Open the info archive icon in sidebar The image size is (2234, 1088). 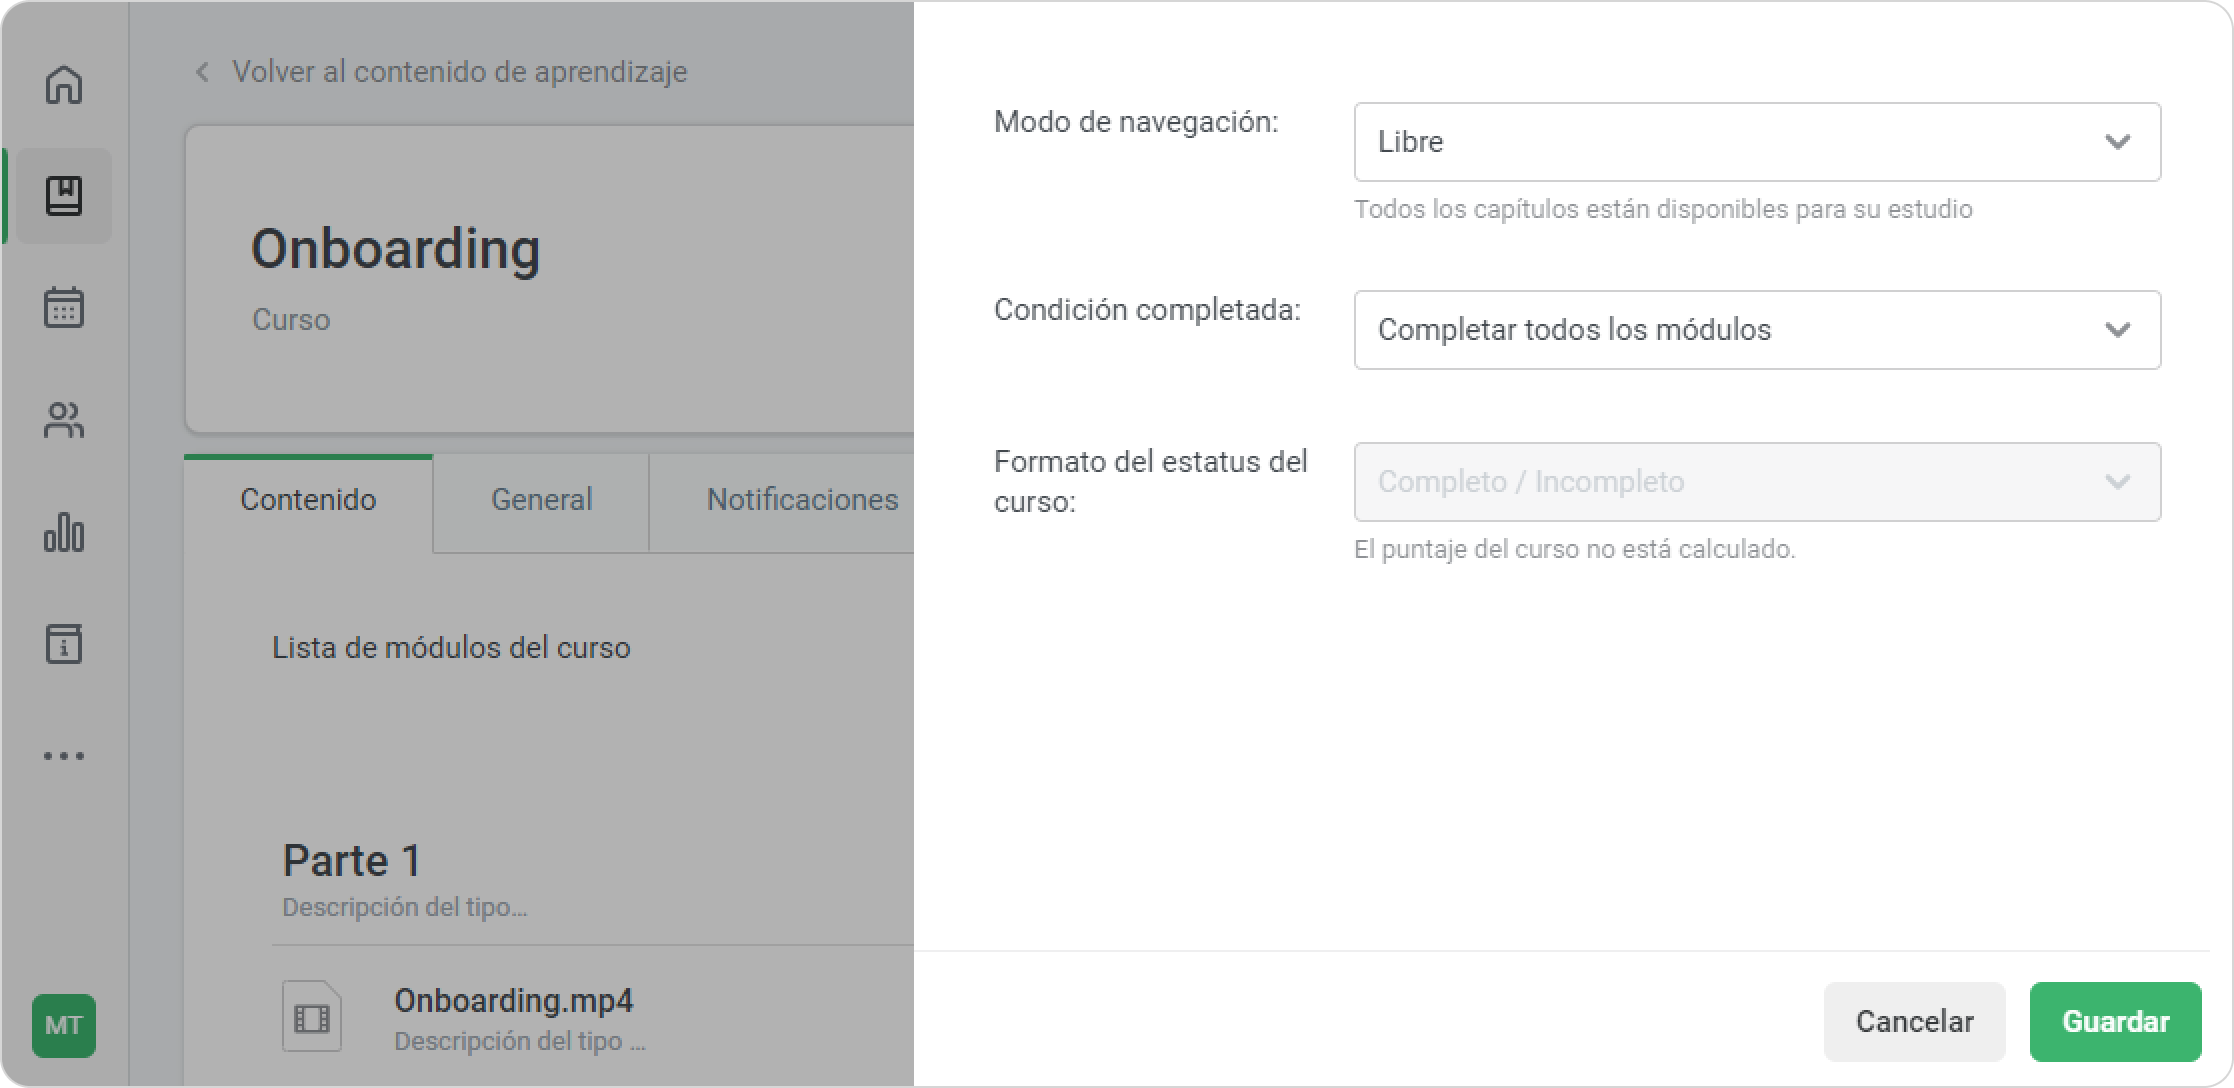click(64, 644)
